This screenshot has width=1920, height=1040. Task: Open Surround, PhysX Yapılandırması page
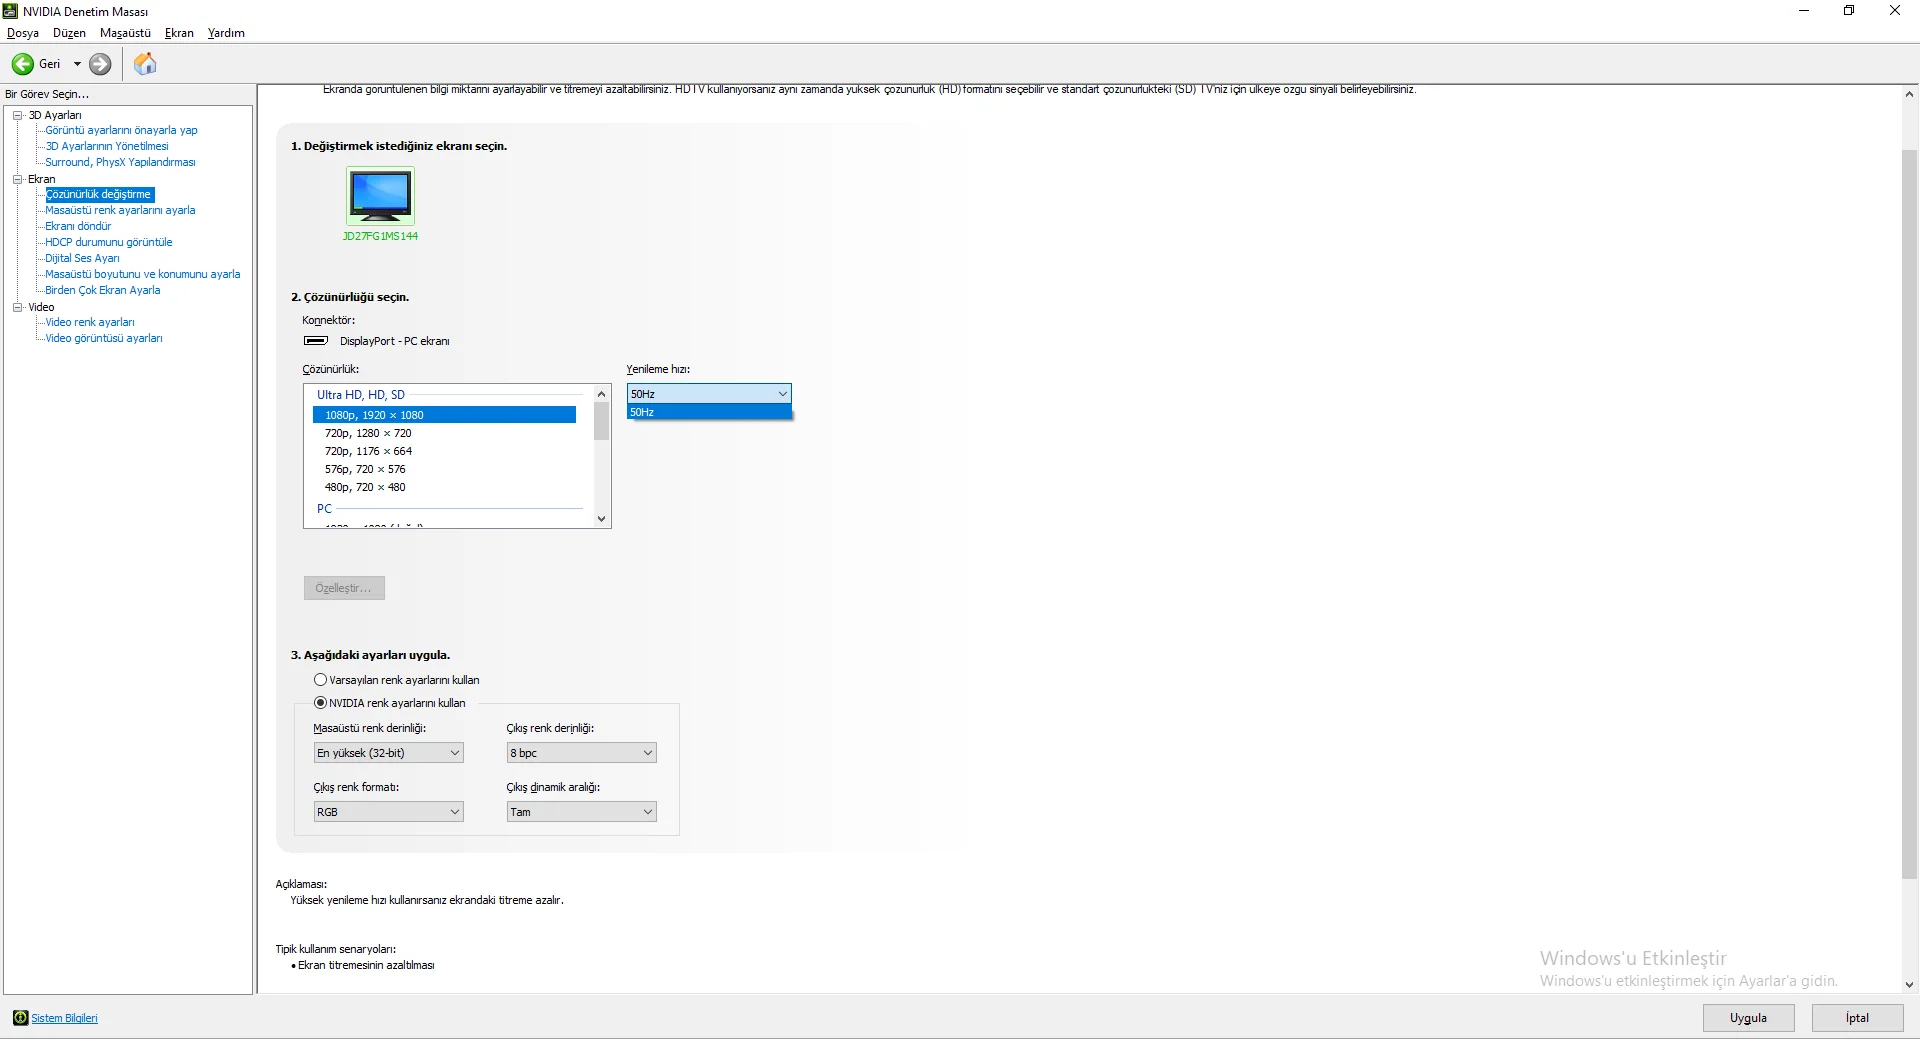[120, 162]
